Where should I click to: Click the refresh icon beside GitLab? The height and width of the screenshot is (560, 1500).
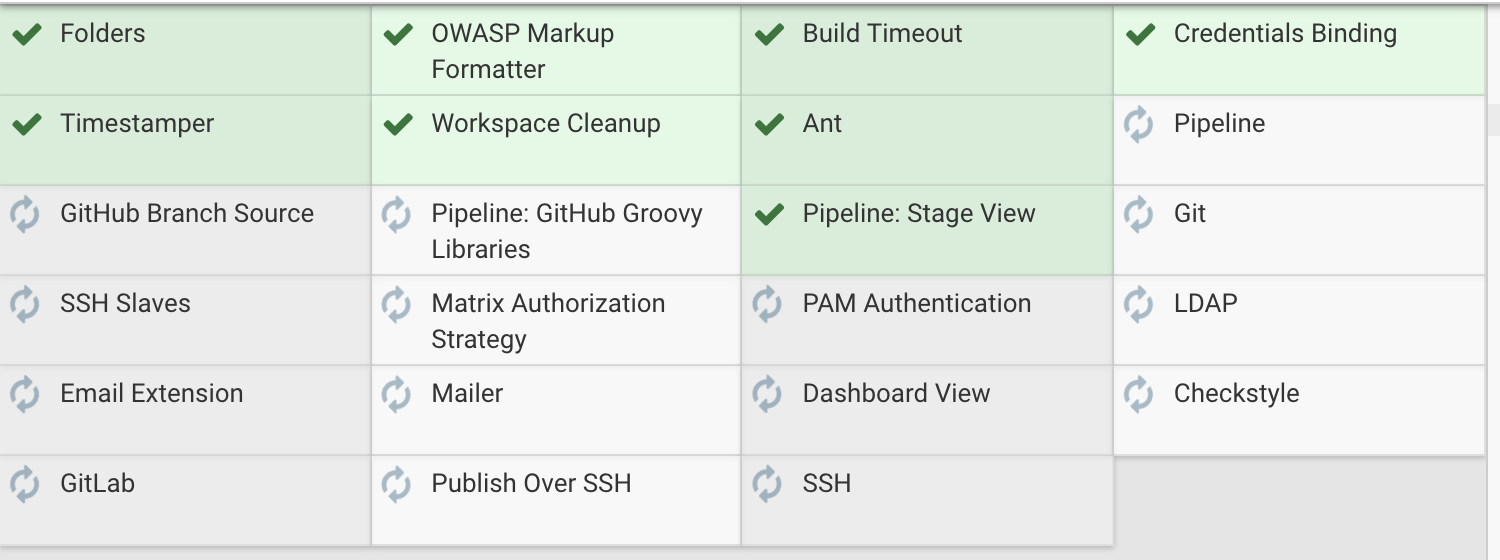[x=25, y=485]
